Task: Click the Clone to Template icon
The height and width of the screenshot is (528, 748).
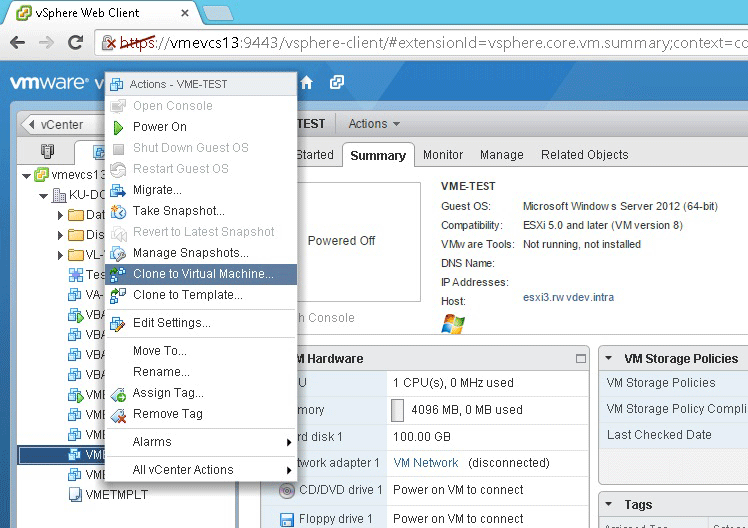Action: [118, 295]
